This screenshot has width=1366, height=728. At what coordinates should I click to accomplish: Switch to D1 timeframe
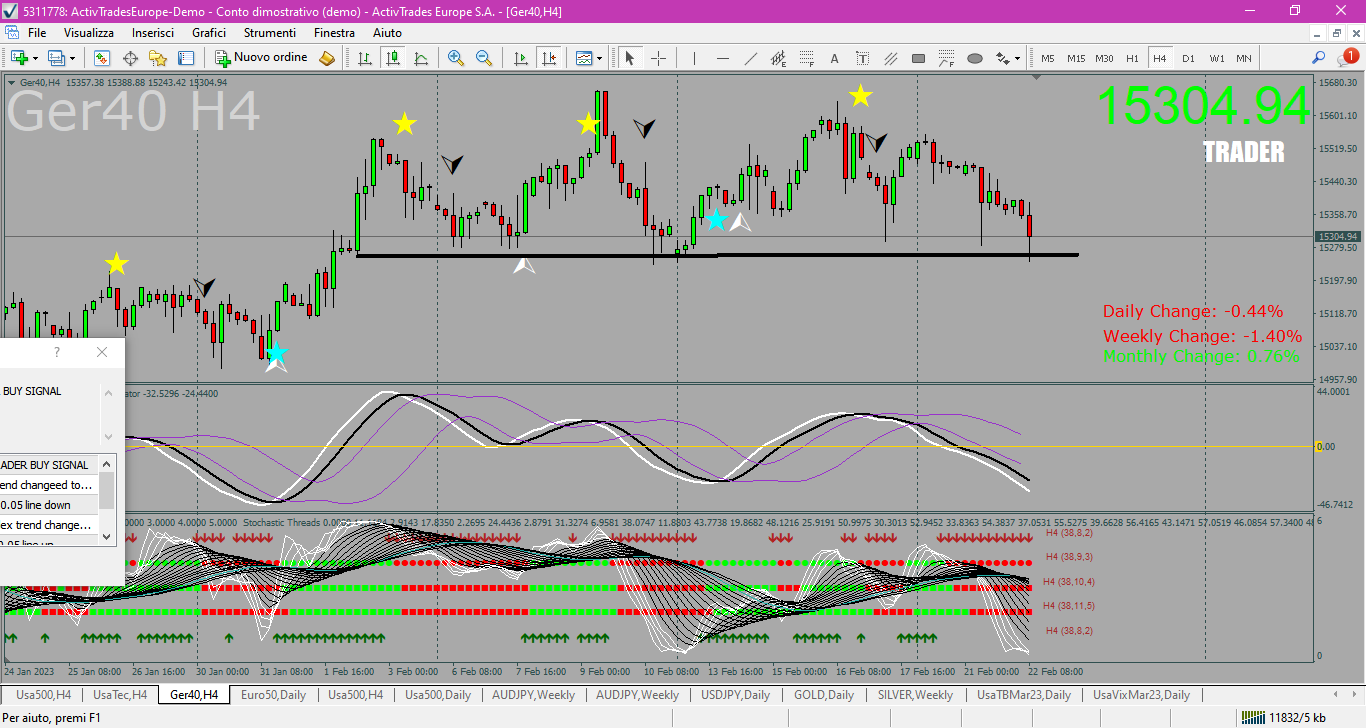pos(1188,58)
